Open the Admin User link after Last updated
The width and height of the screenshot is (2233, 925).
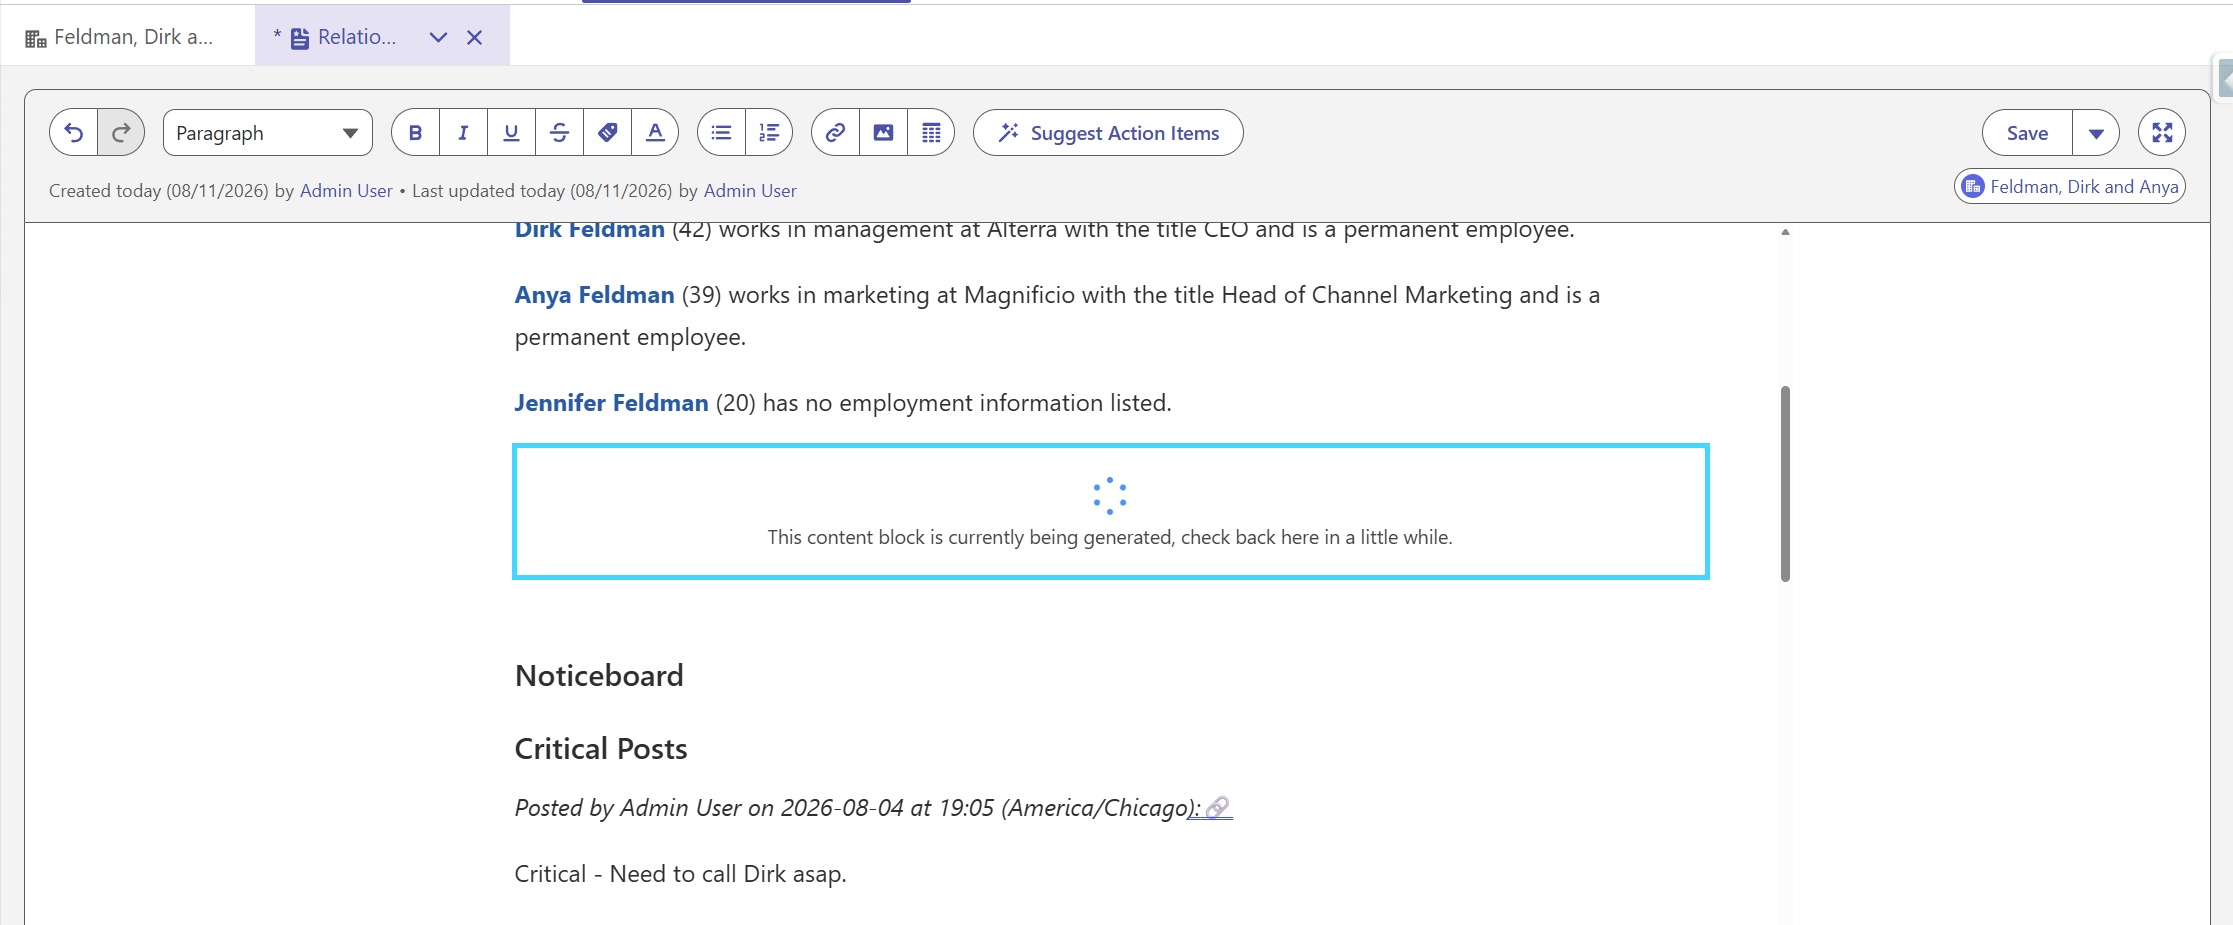point(750,191)
